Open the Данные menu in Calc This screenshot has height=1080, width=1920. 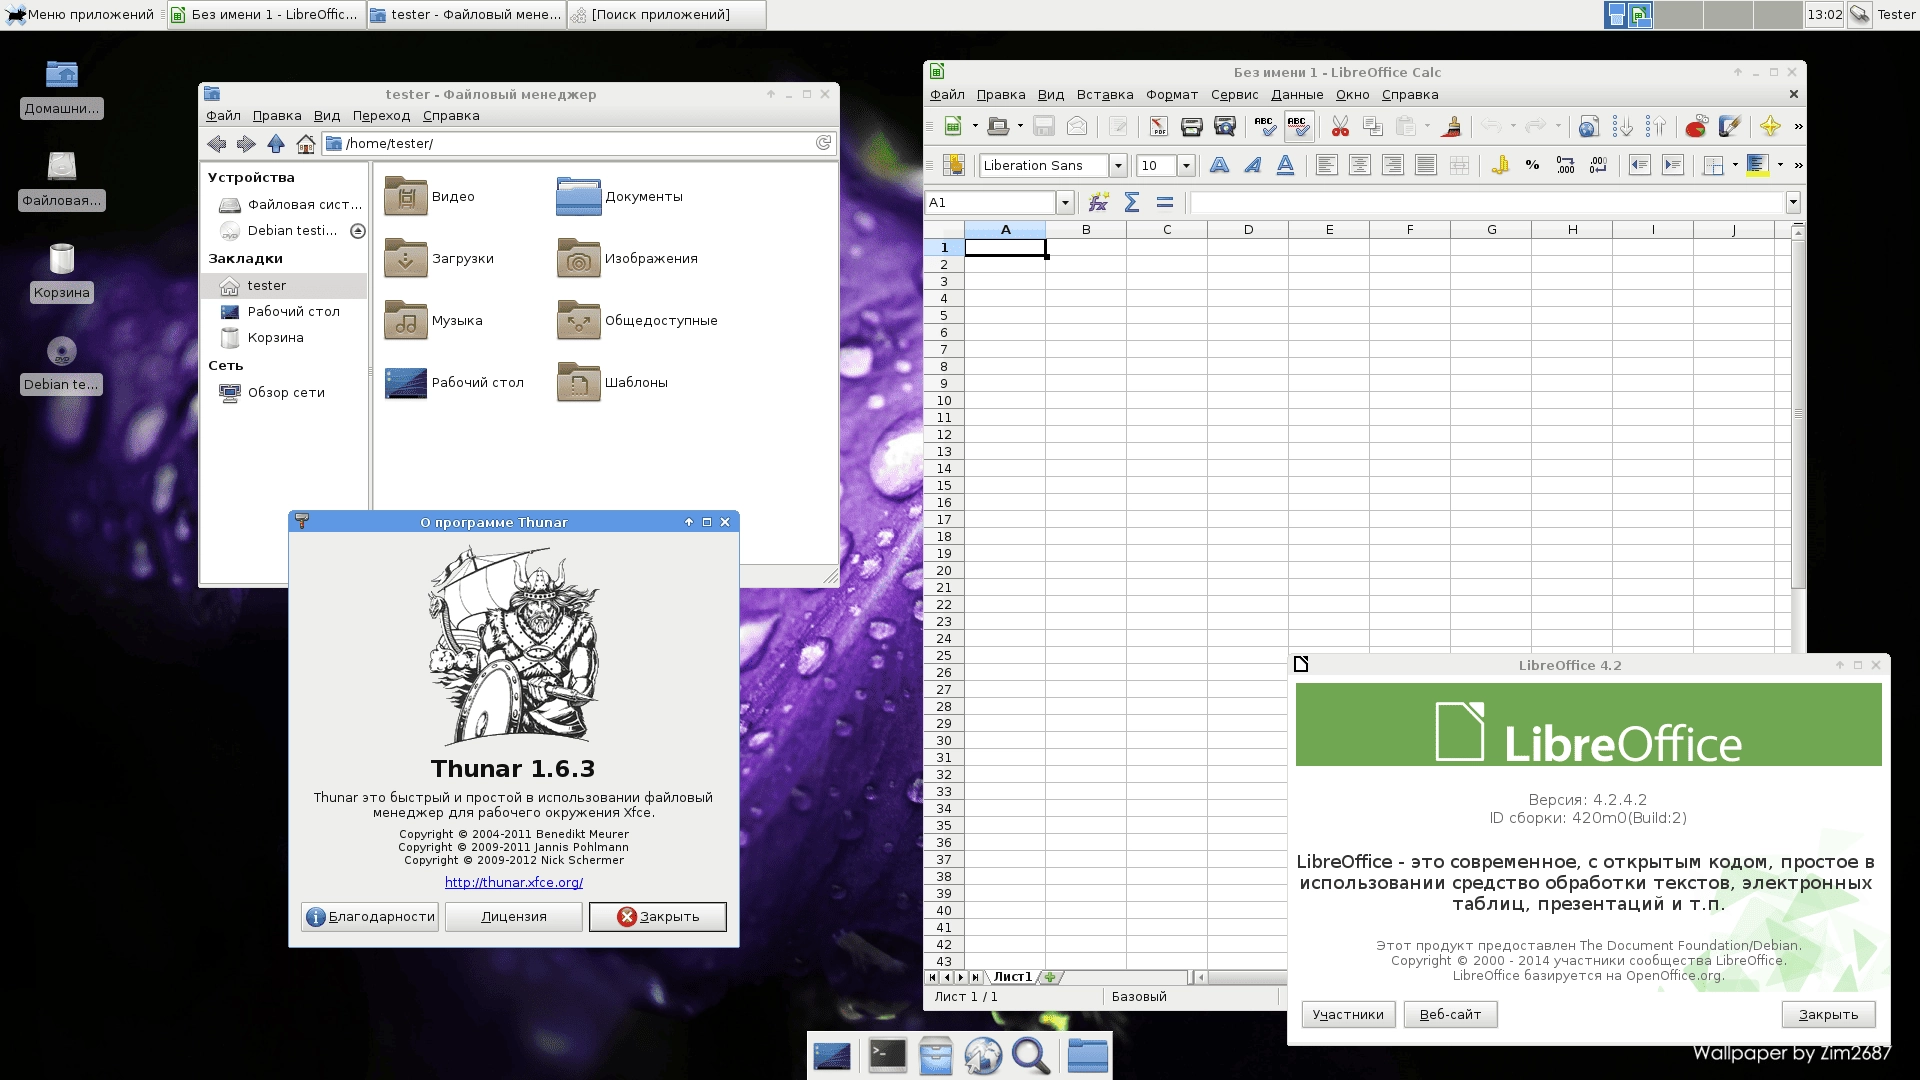(x=1297, y=95)
